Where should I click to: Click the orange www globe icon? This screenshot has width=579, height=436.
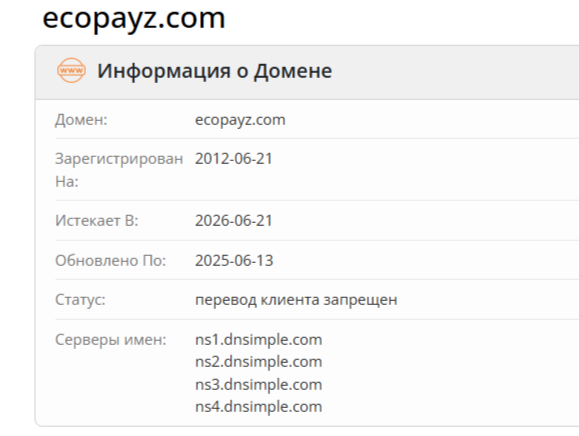tap(71, 70)
